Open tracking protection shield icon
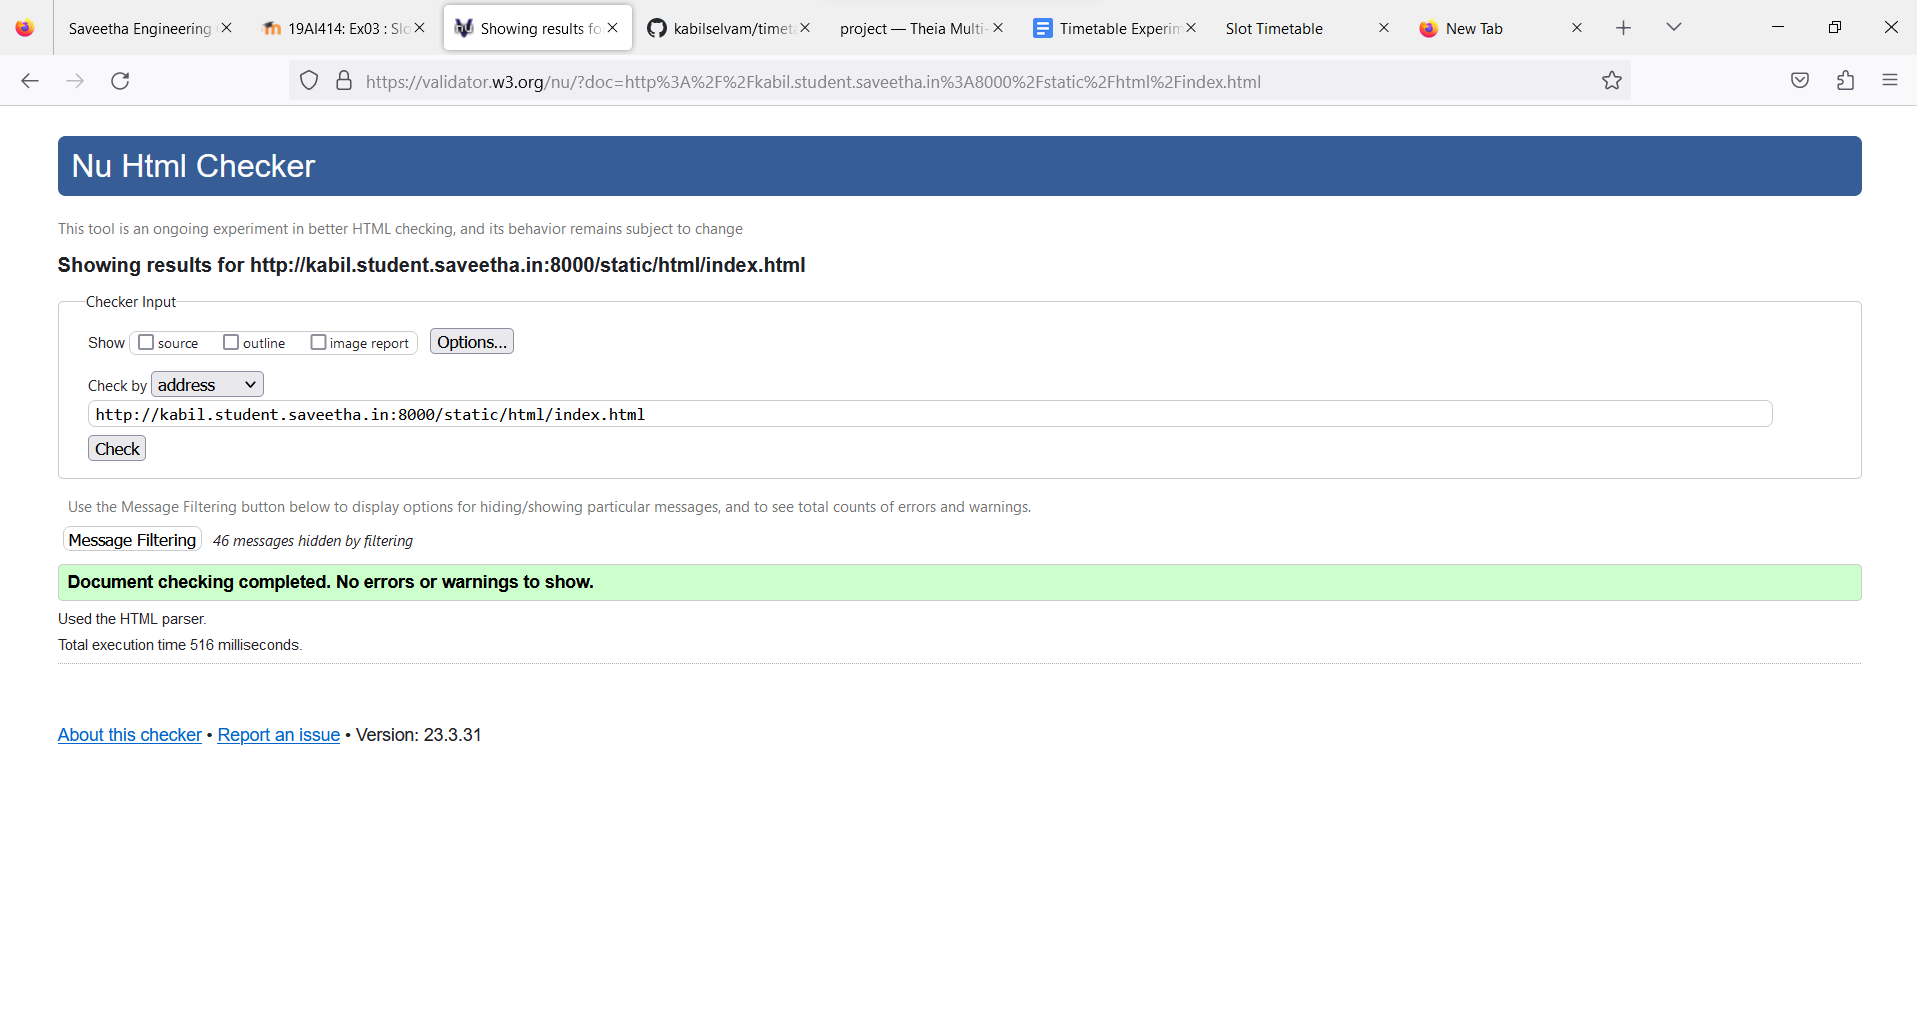The width and height of the screenshot is (1917, 1018). pyautogui.click(x=309, y=81)
